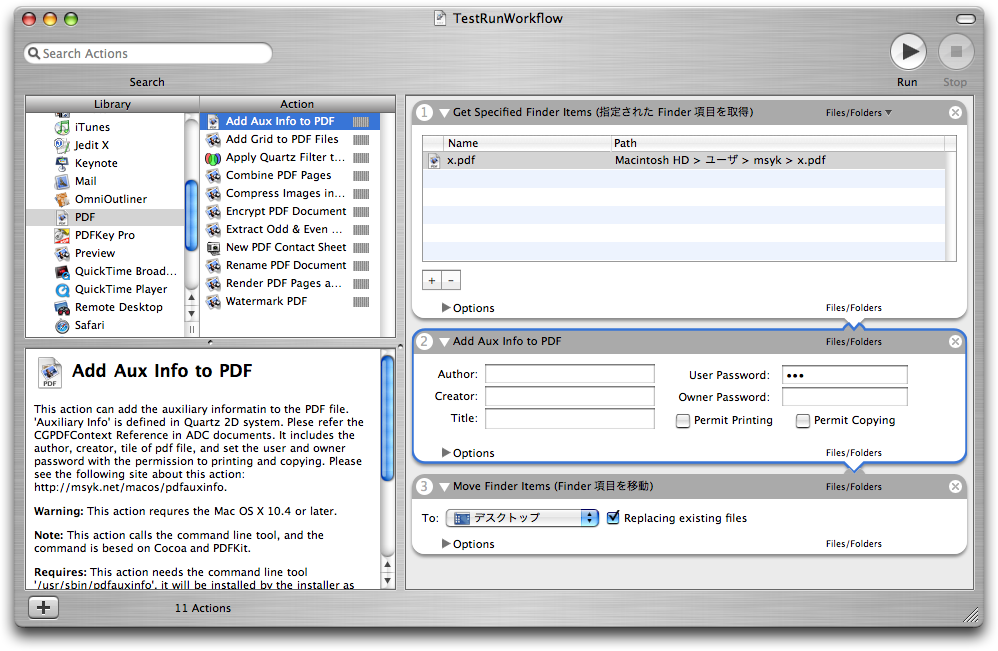The width and height of the screenshot is (998, 651).
Task: Open the To: destination folder dropdown
Action: 521,518
